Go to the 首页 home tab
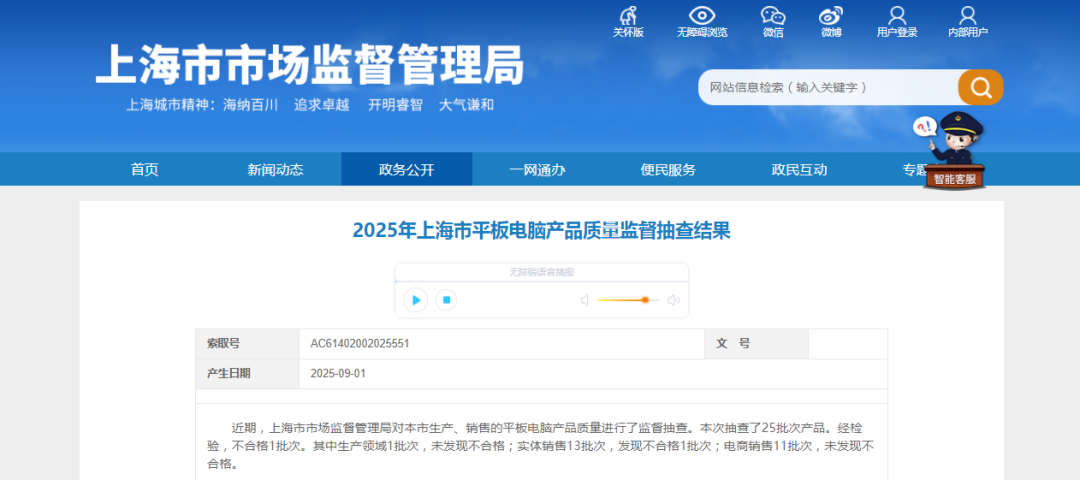The width and height of the screenshot is (1080, 480). coord(144,169)
